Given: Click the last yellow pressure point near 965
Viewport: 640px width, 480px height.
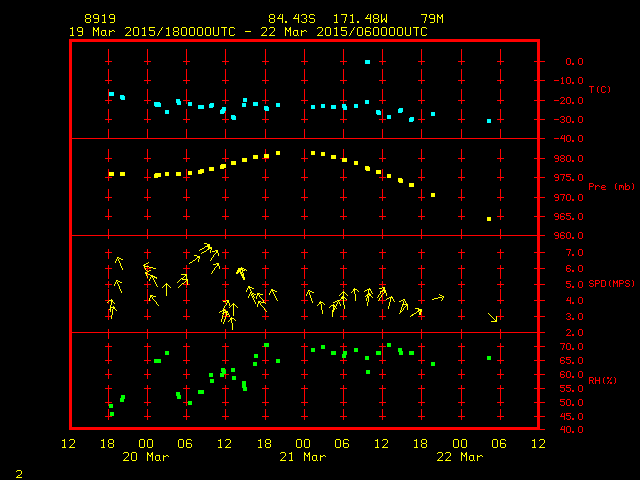Looking at the screenshot, I should [x=489, y=219].
